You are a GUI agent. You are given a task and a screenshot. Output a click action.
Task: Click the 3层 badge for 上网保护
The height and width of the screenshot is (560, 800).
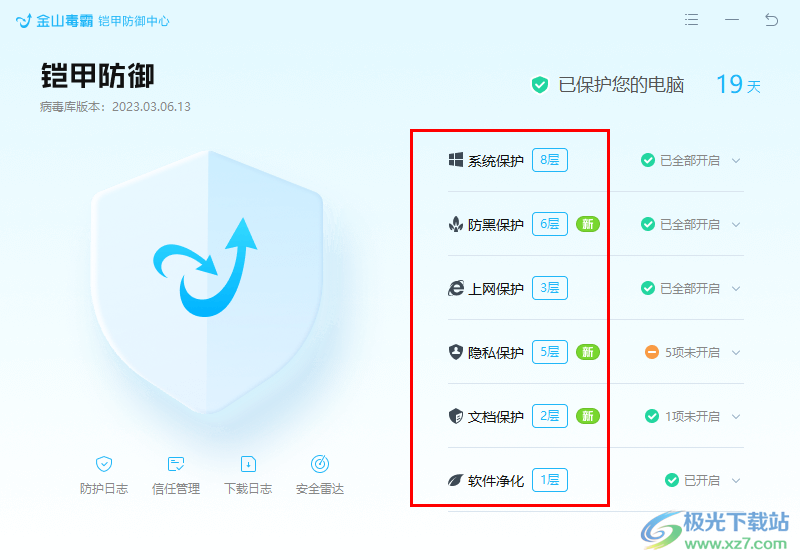click(550, 288)
